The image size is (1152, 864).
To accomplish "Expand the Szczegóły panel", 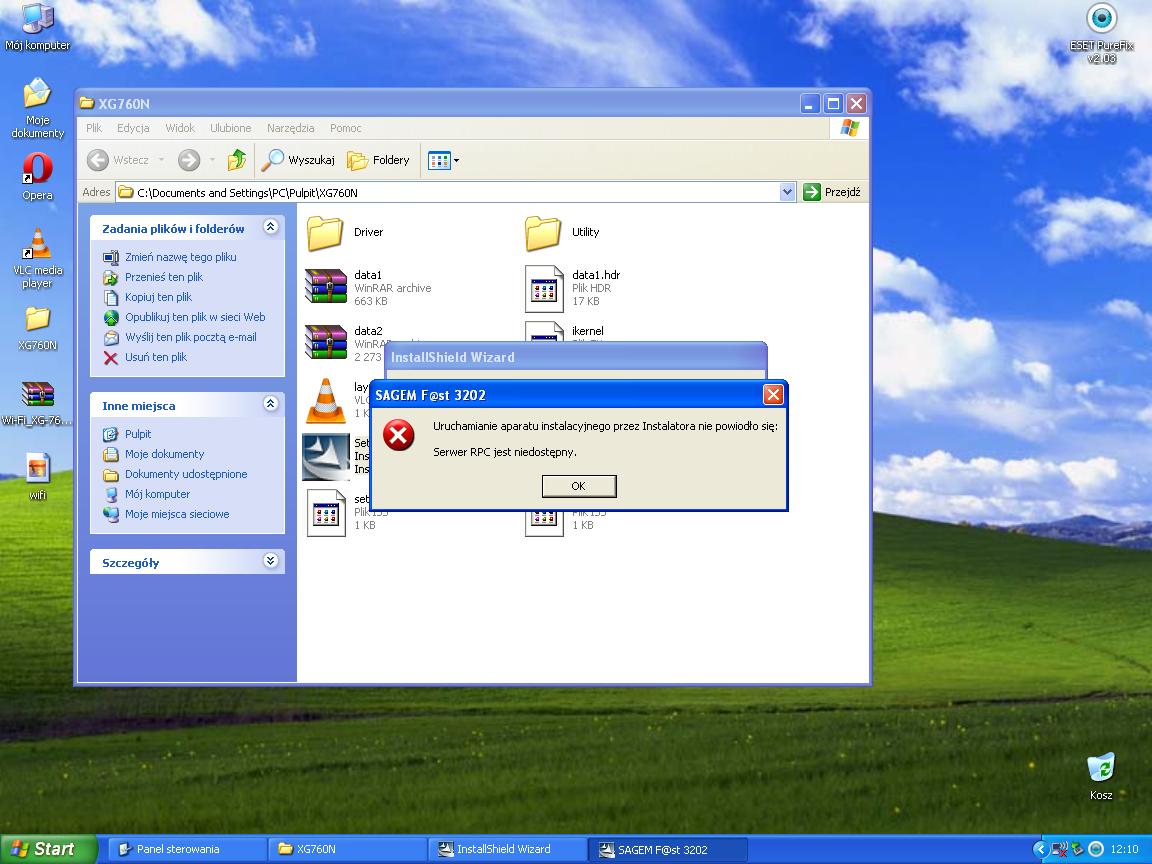I will pos(270,561).
